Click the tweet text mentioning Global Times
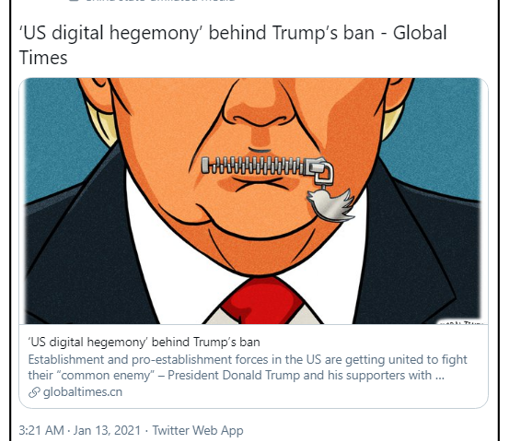The width and height of the screenshot is (505, 441). pos(233,45)
